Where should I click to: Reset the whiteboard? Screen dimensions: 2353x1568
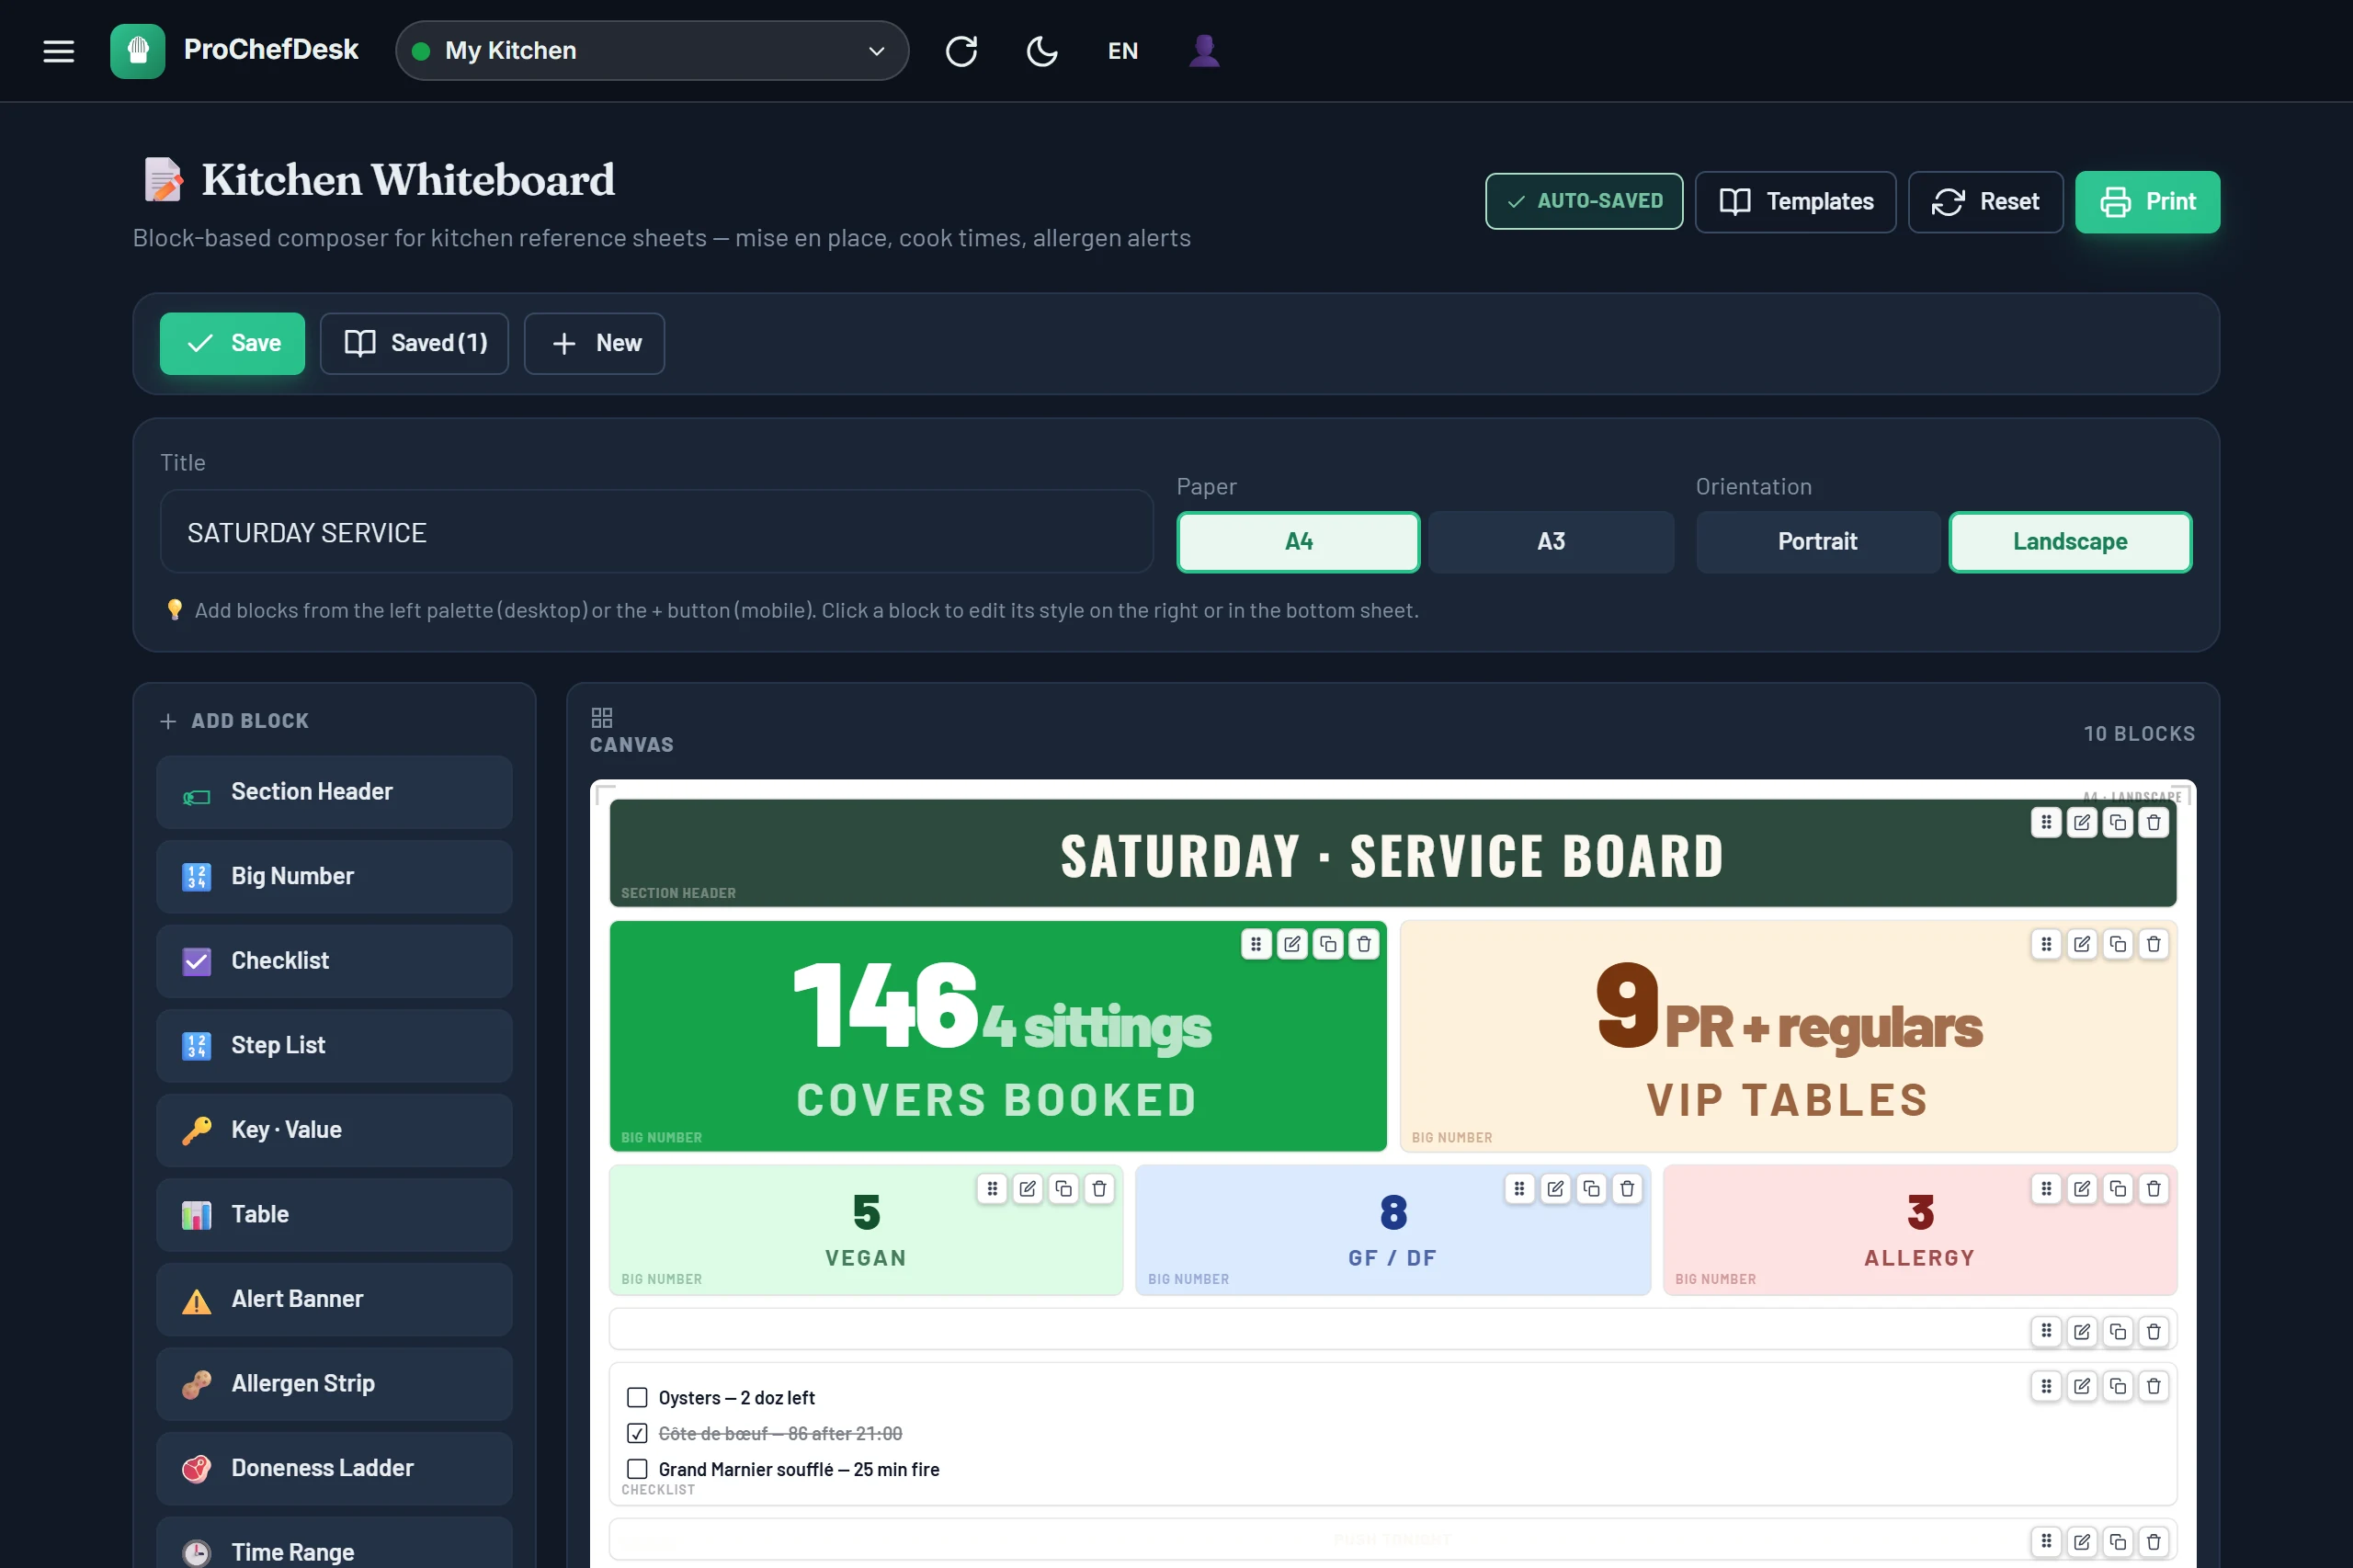1985,202
